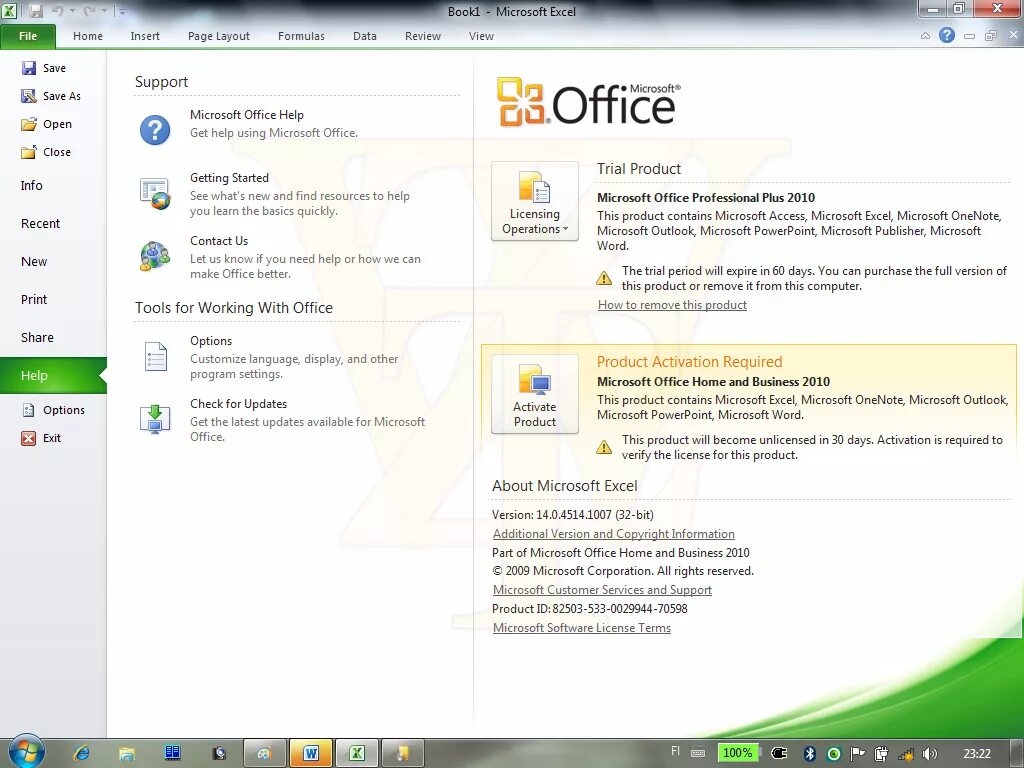
Task: Click the 'Check for Updates' title text
Action: [238, 404]
